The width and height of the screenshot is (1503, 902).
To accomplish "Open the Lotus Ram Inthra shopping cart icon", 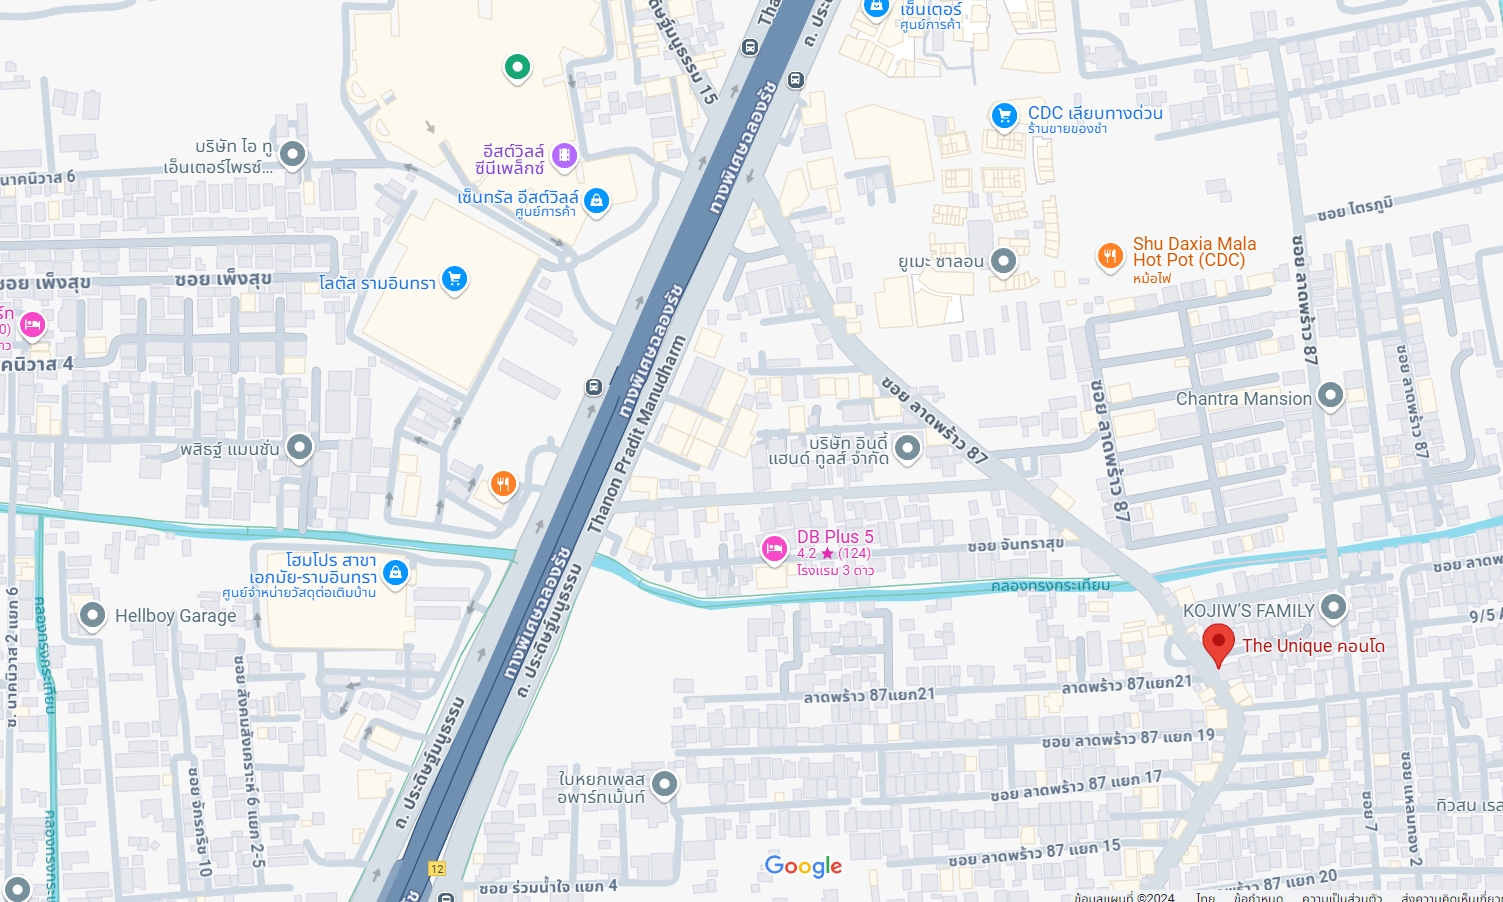I will [455, 280].
